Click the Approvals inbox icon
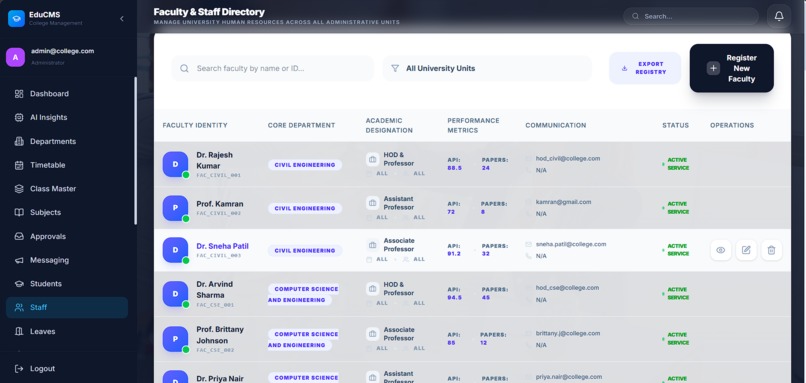 (19, 236)
